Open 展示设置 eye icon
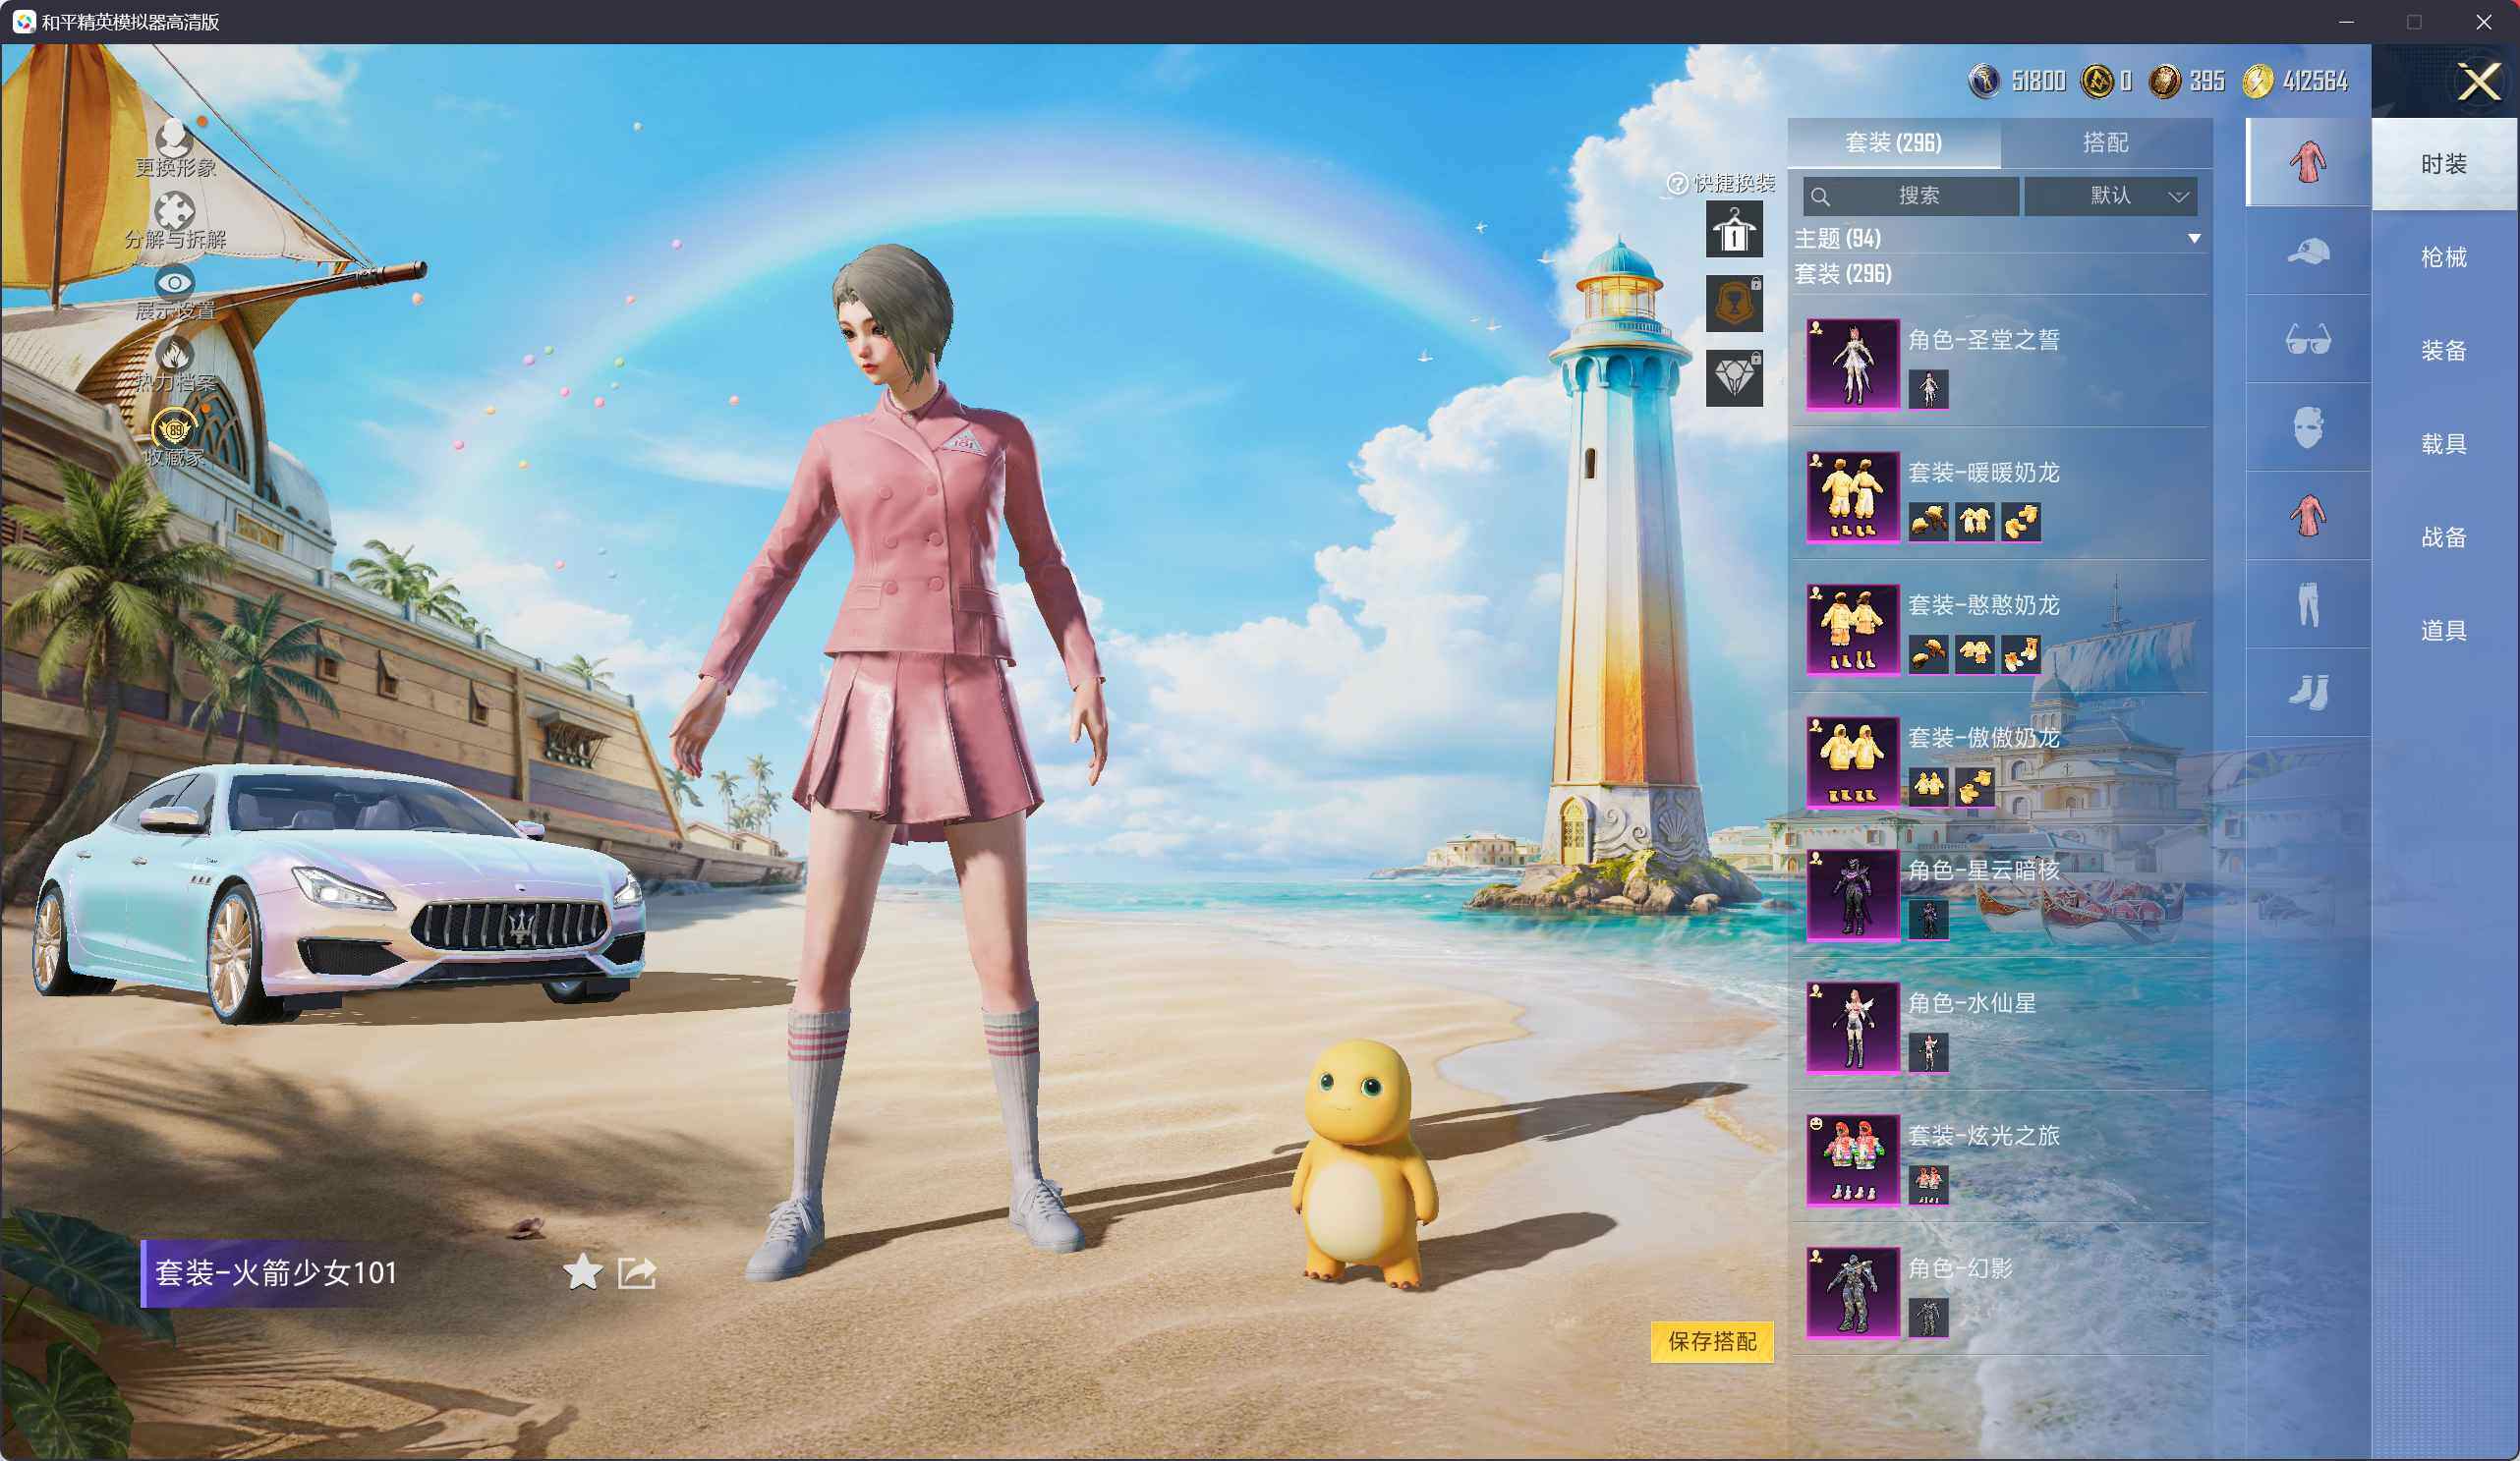This screenshot has width=2520, height=1461. [x=175, y=283]
